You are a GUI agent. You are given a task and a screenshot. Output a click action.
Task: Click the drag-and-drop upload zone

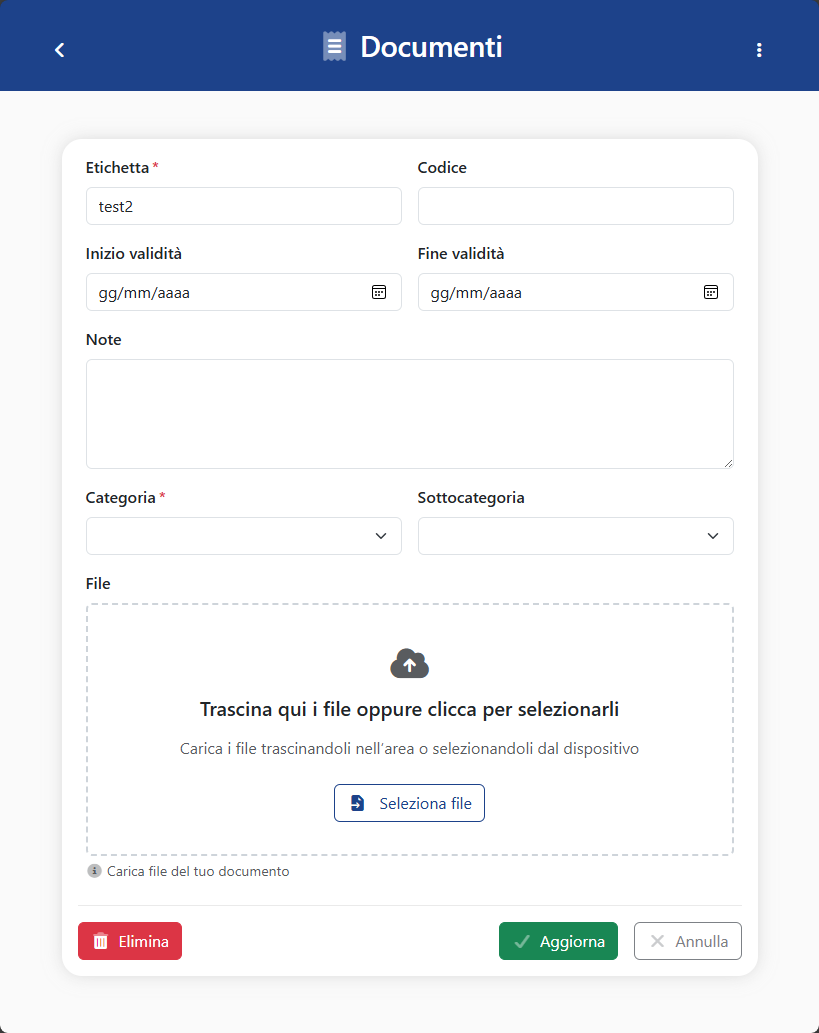click(x=409, y=730)
